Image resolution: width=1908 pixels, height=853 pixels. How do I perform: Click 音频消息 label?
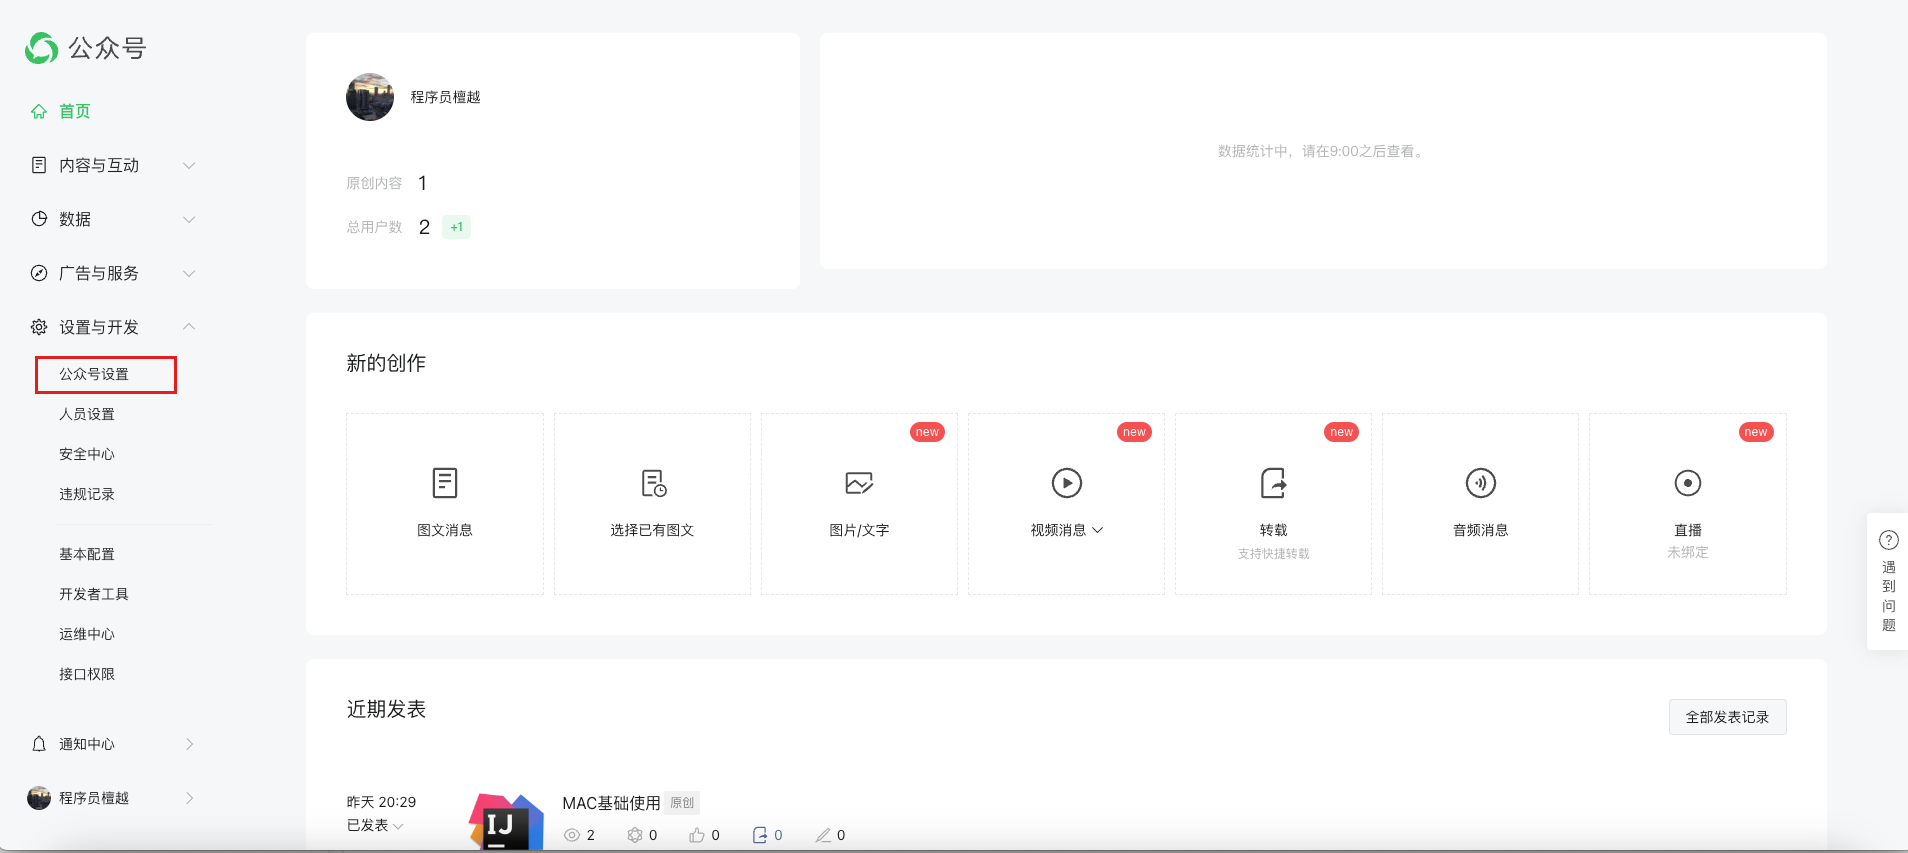coord(1481,530)
